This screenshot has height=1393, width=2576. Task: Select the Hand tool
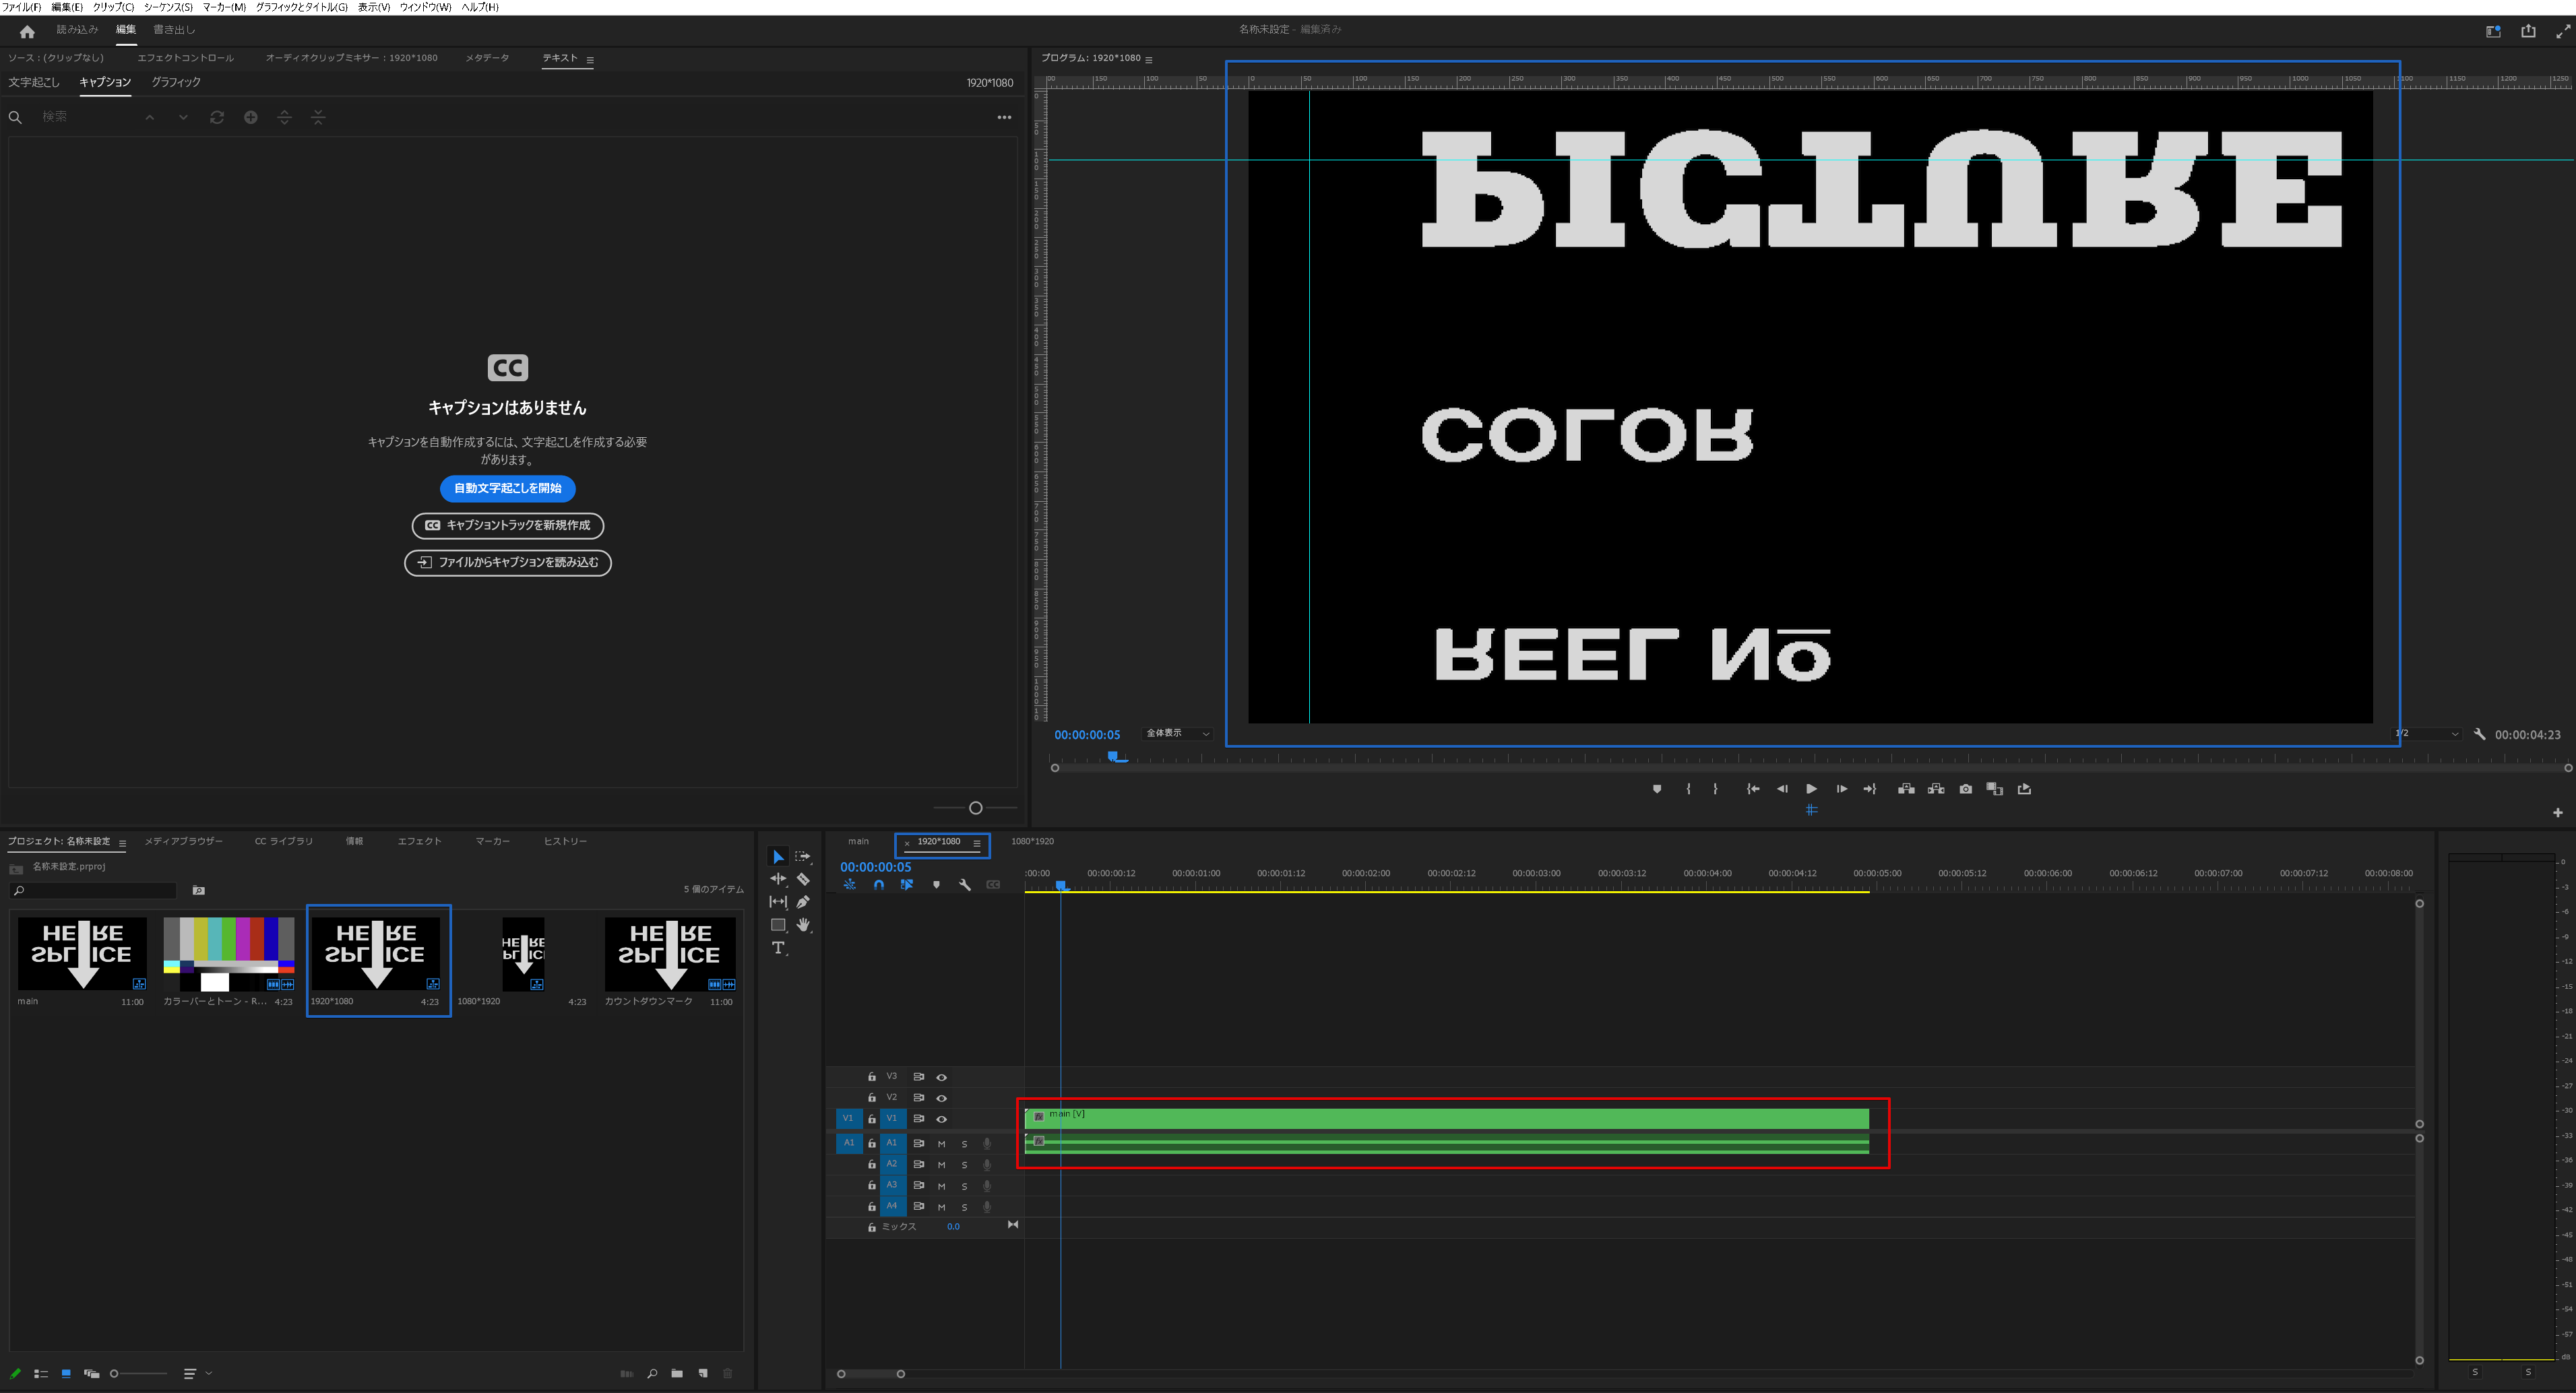click(803, 924)
